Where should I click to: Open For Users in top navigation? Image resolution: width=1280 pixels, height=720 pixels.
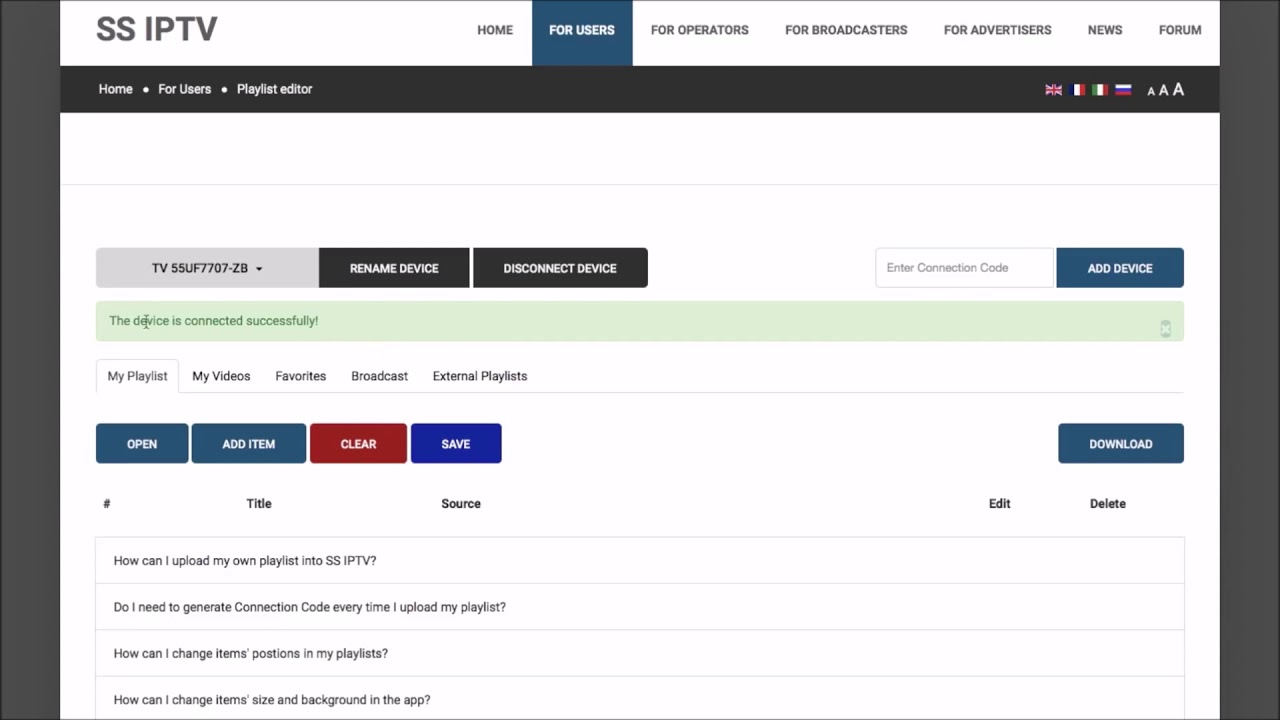[x=582, y=30]
